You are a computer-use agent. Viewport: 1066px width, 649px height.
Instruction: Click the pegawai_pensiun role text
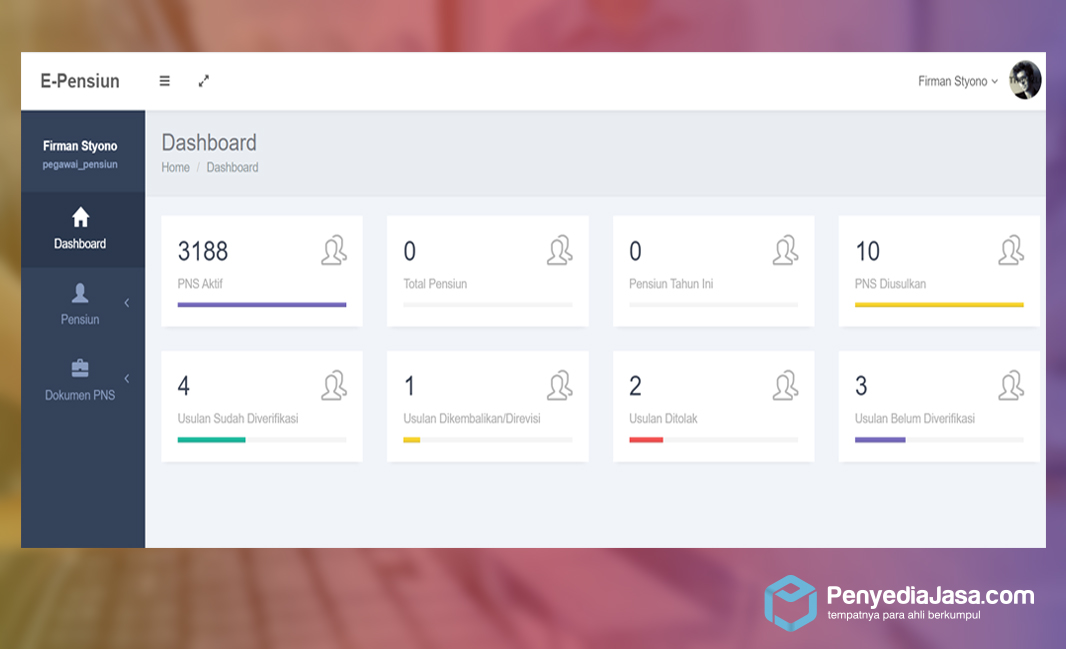click(x=80, y=164)
